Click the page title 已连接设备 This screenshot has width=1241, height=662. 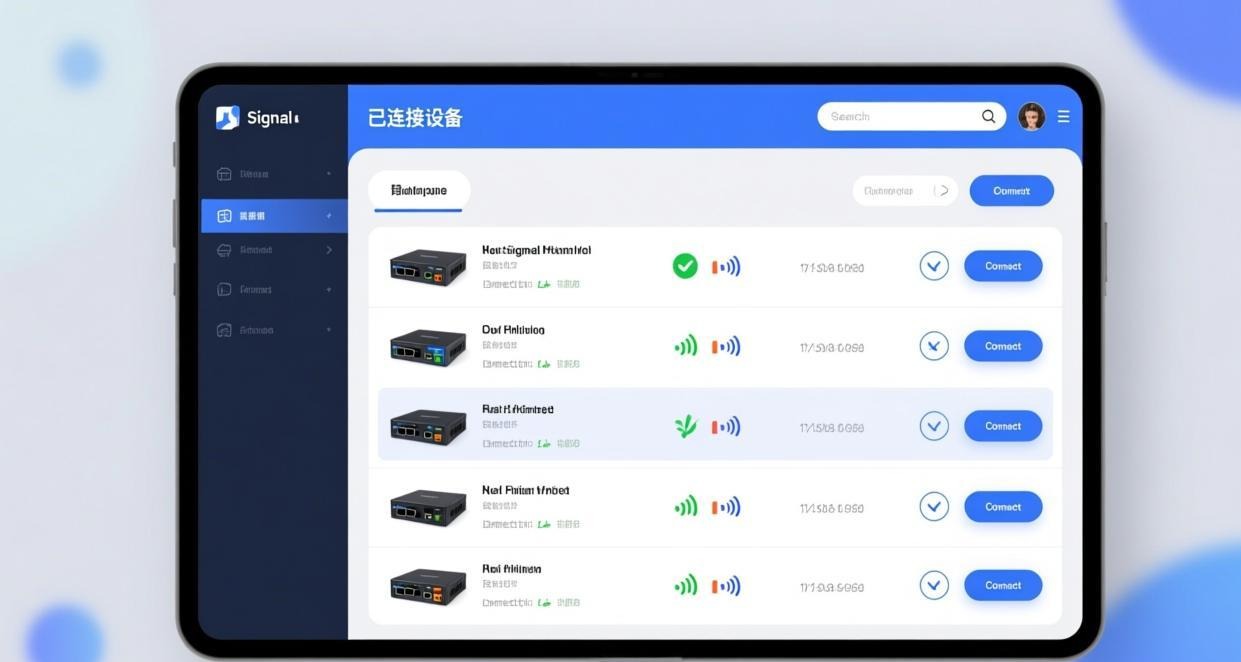coord(415,118)
